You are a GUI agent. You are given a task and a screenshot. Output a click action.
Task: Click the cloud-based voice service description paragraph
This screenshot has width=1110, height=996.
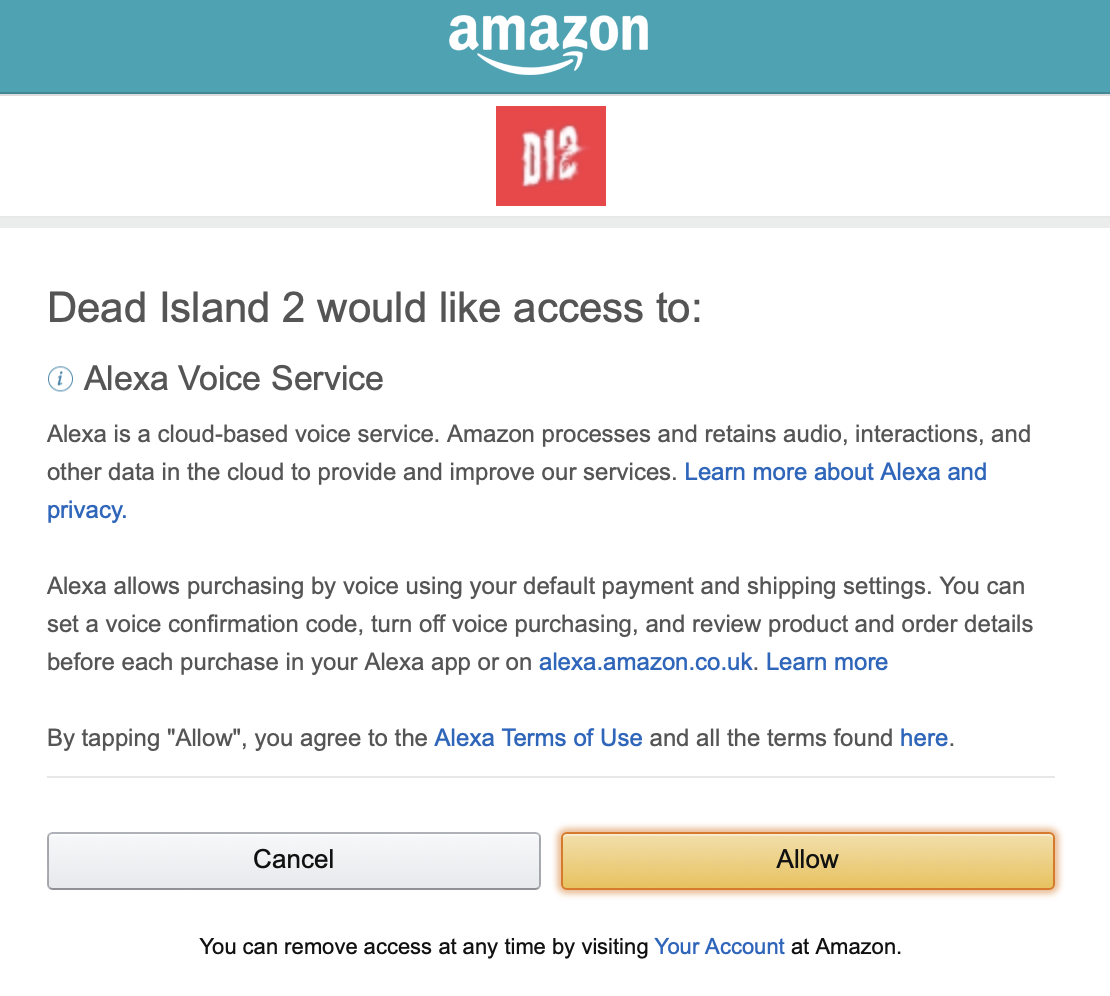point(539,471)
